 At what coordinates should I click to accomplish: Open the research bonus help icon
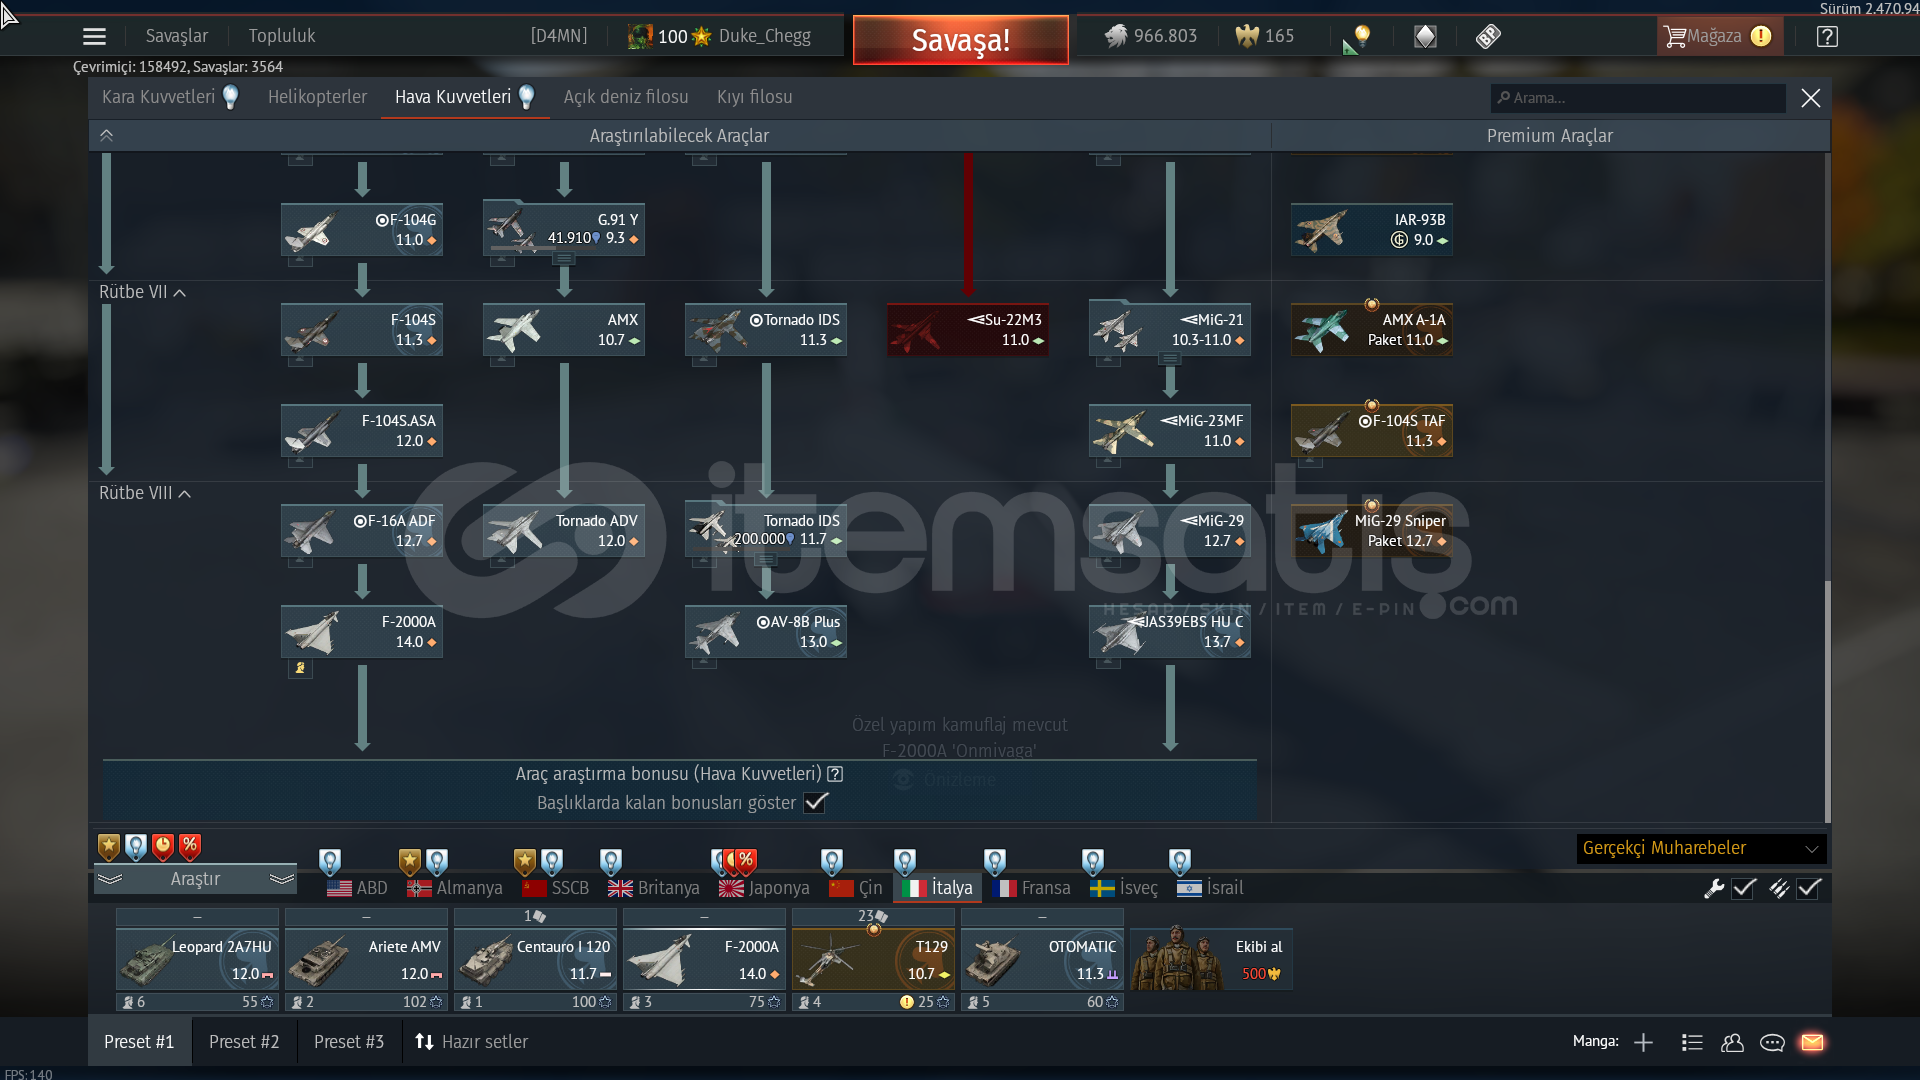(x=835, y=774)
